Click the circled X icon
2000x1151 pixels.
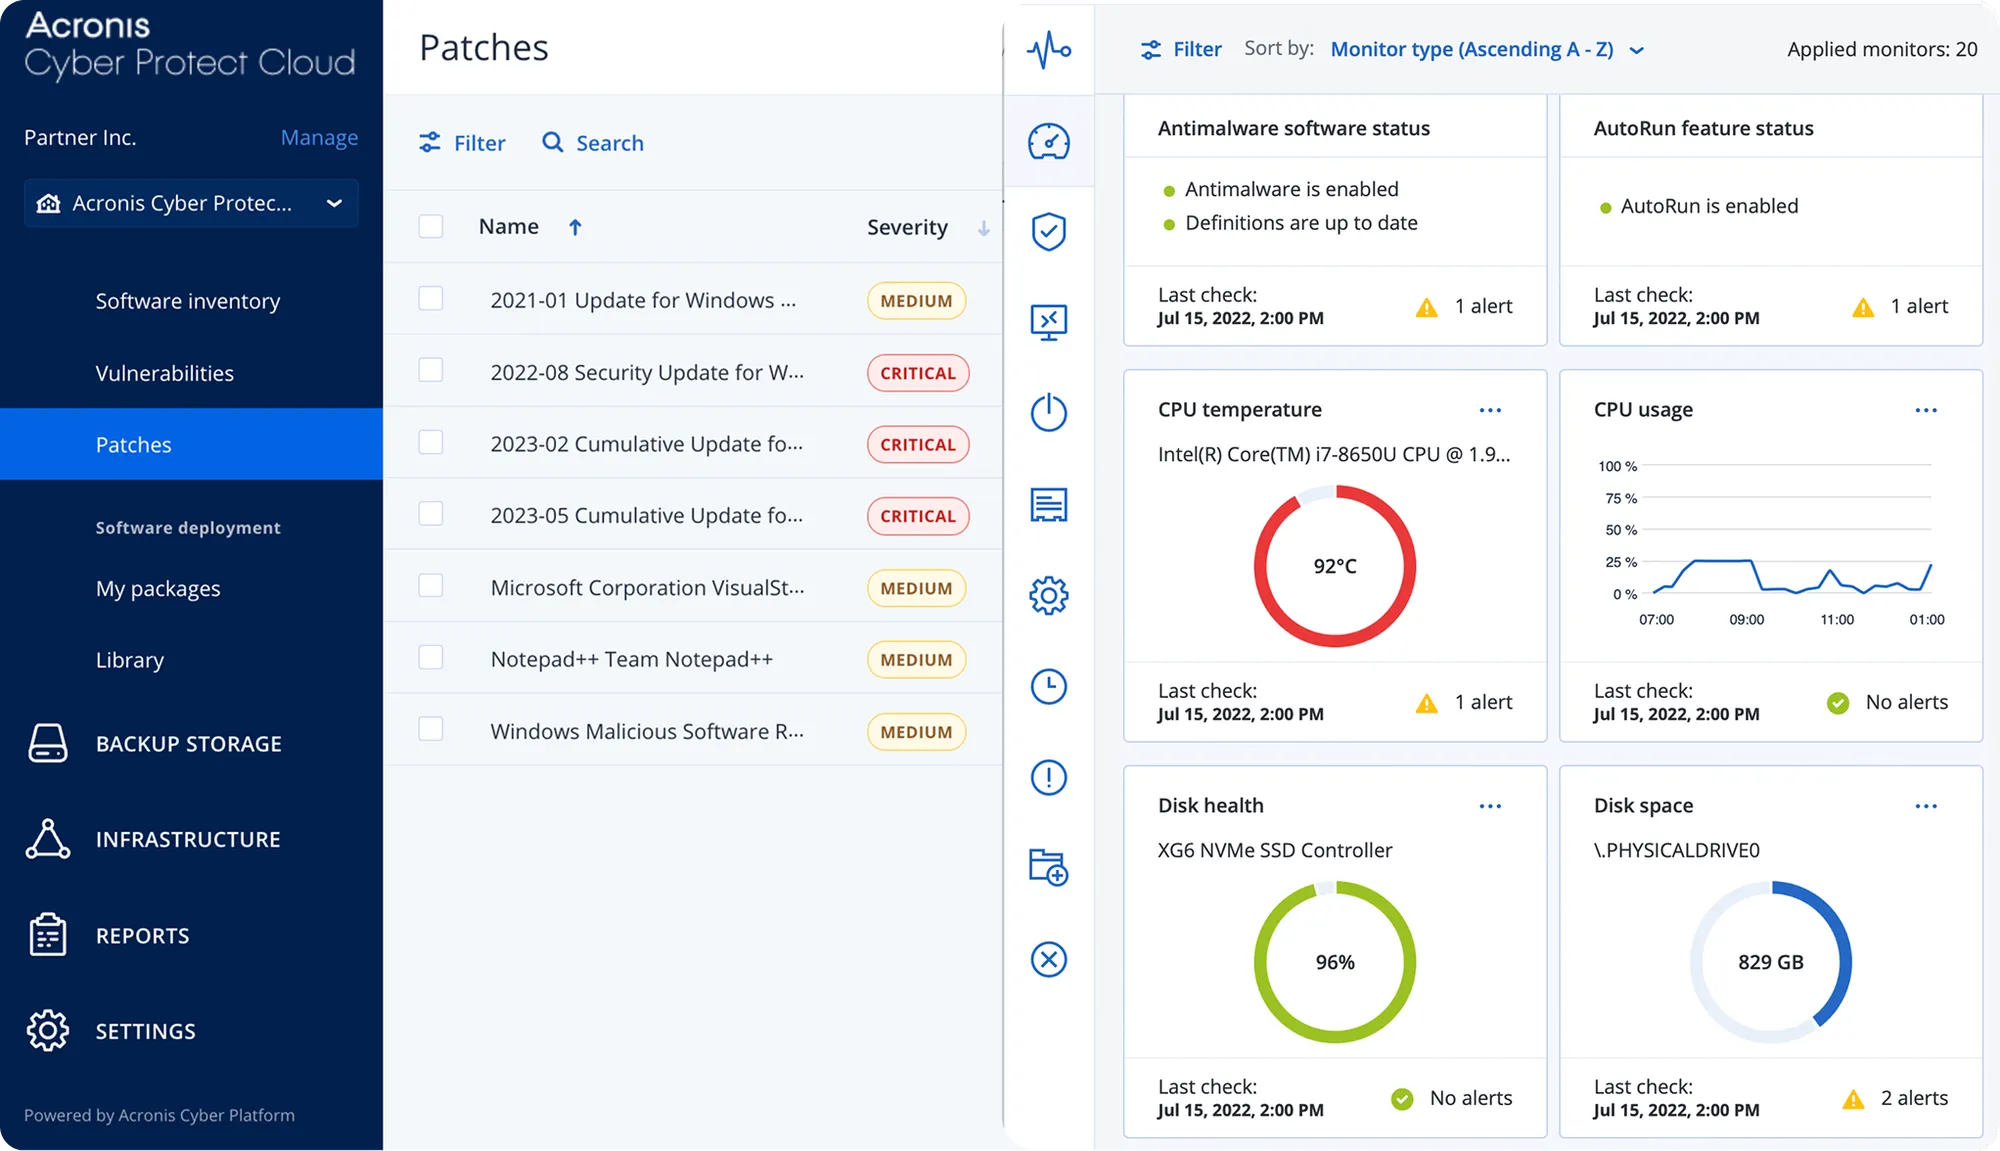click(x=1048, y=959)
